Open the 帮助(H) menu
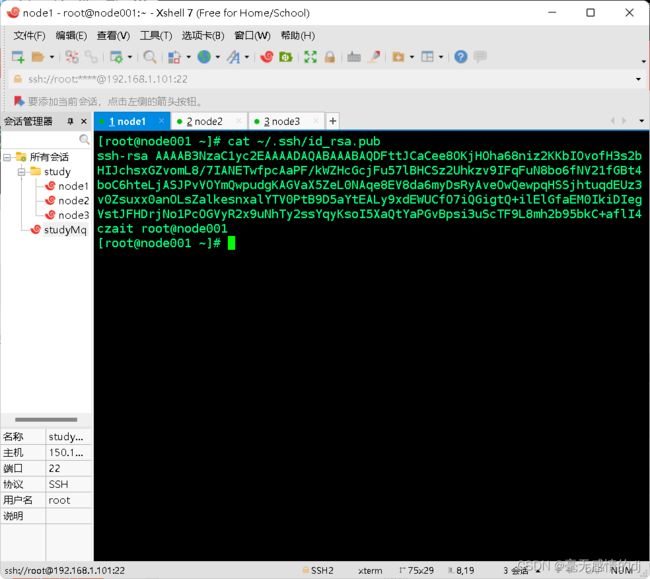The height and width of the screenshot is (579, 650). pyautogui.click(x=298, y=36)
